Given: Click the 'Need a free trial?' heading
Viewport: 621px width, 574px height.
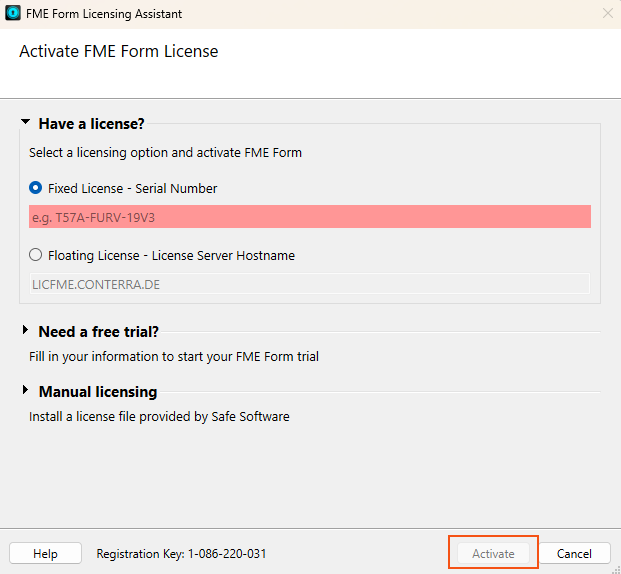Looking at the screenshot, I should click(x=99, y=332).
